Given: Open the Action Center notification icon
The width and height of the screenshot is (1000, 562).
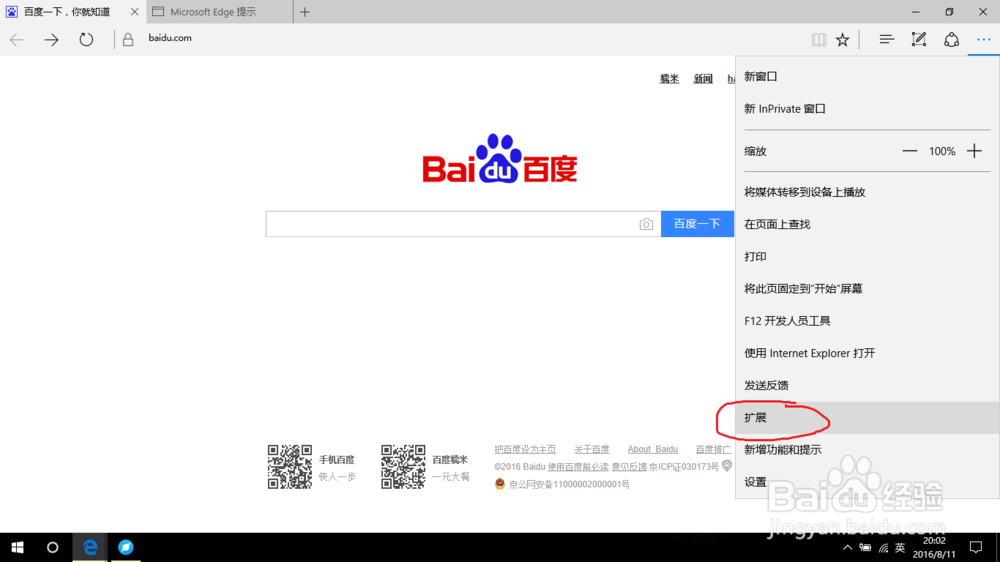Looking at the screenshot, I should [976, 547].
